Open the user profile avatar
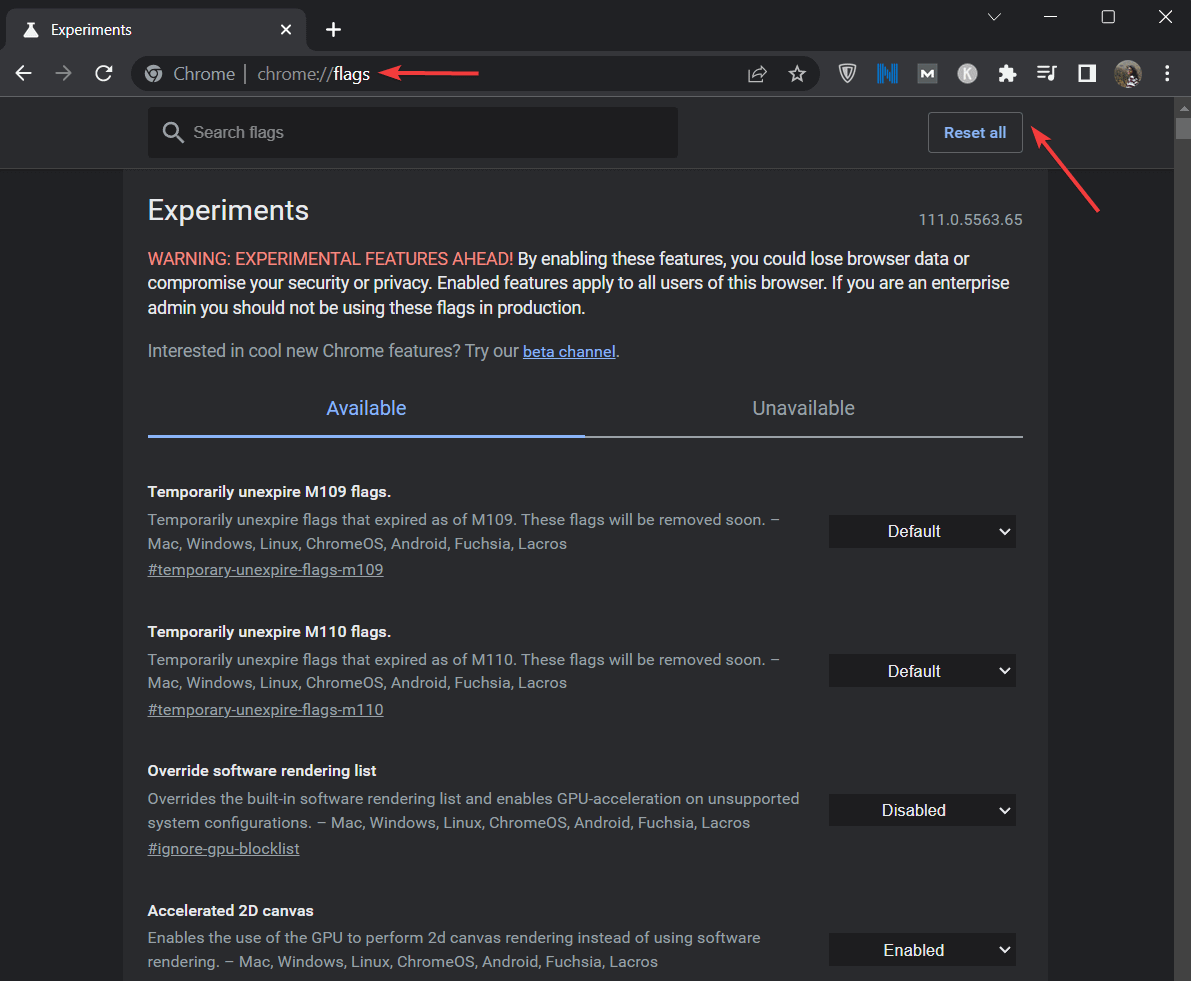The height and width of the screenshot is (981, 1191). point(1127,73)
